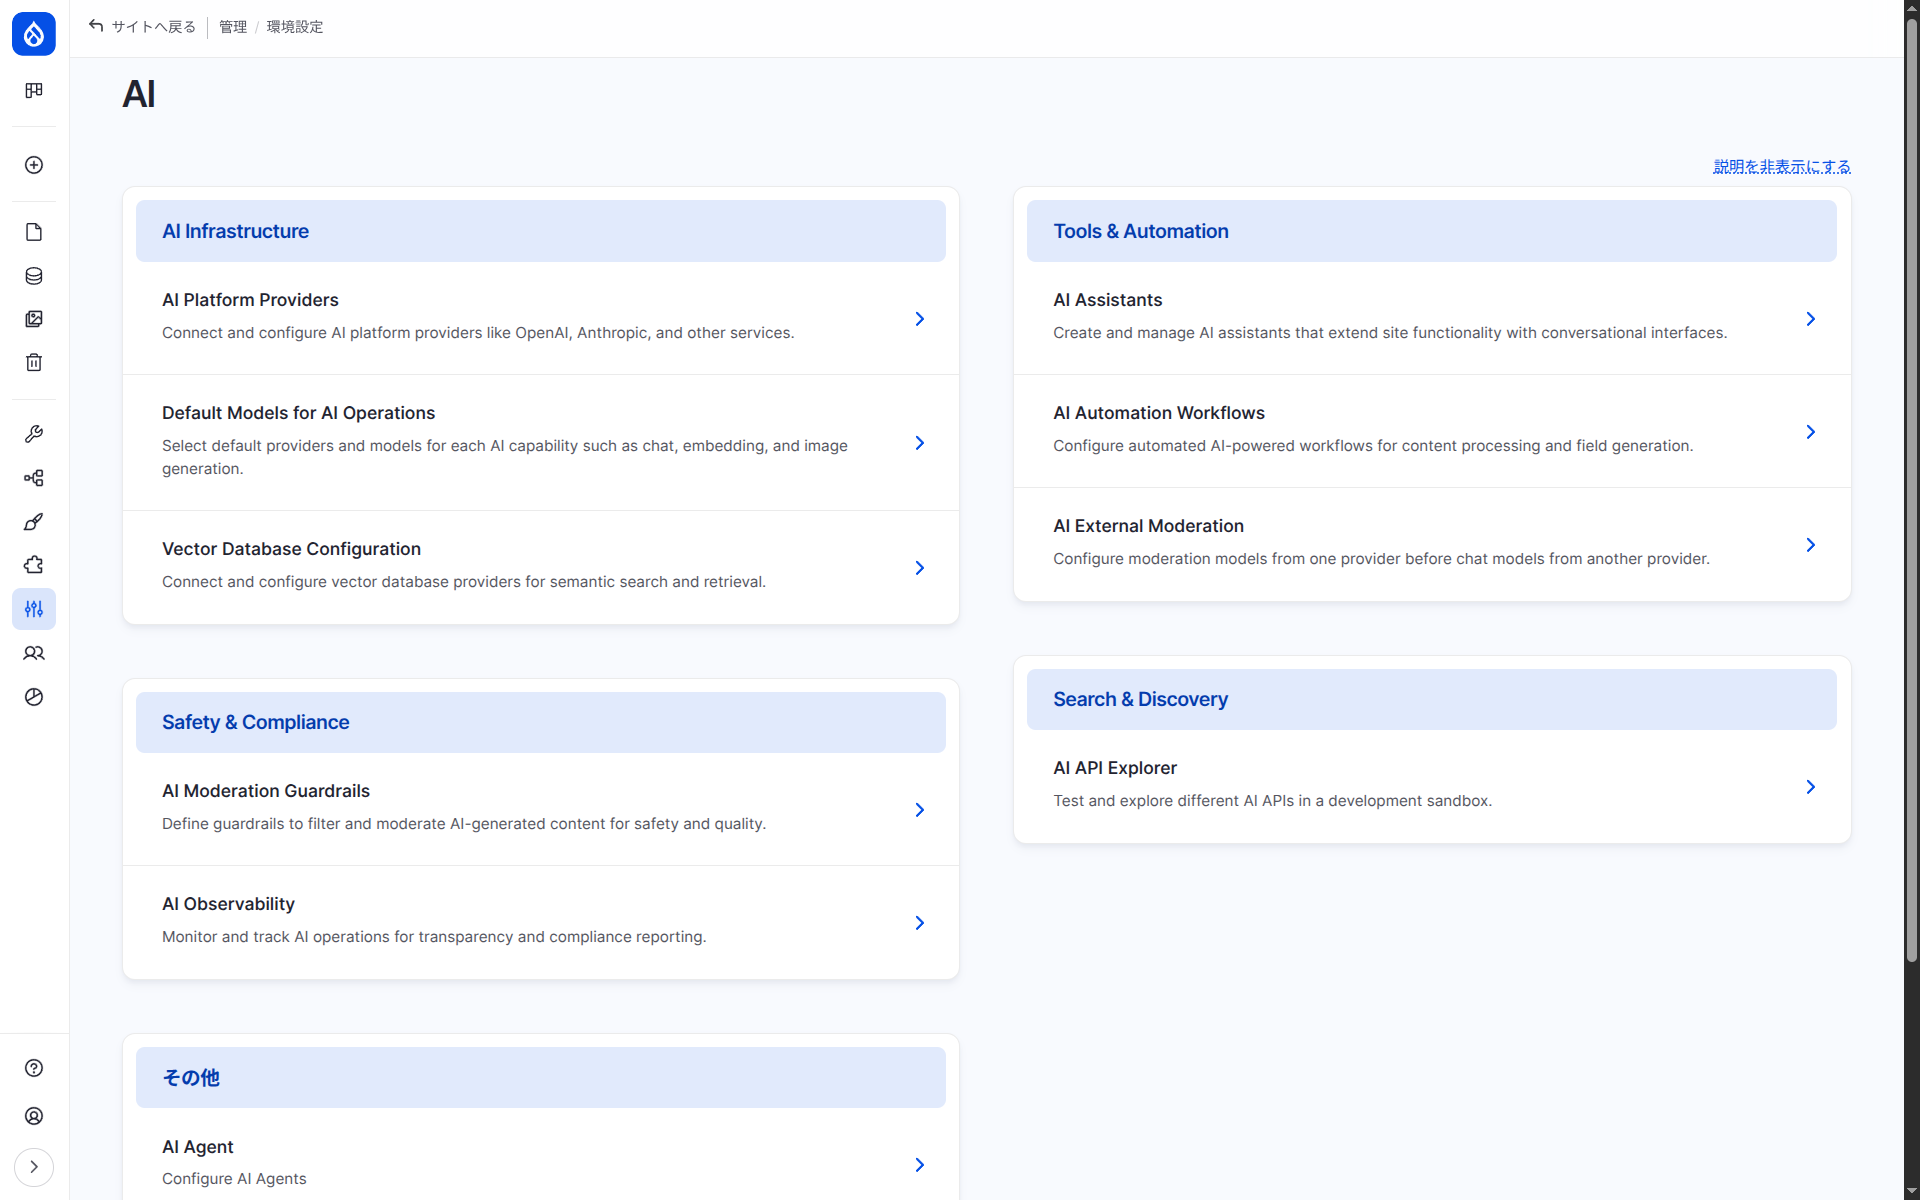Image resolution: width=1920 pixels, height=1200 pixels.
Task: Click the Drupal droplet logo icon
Action: (34, 34)
